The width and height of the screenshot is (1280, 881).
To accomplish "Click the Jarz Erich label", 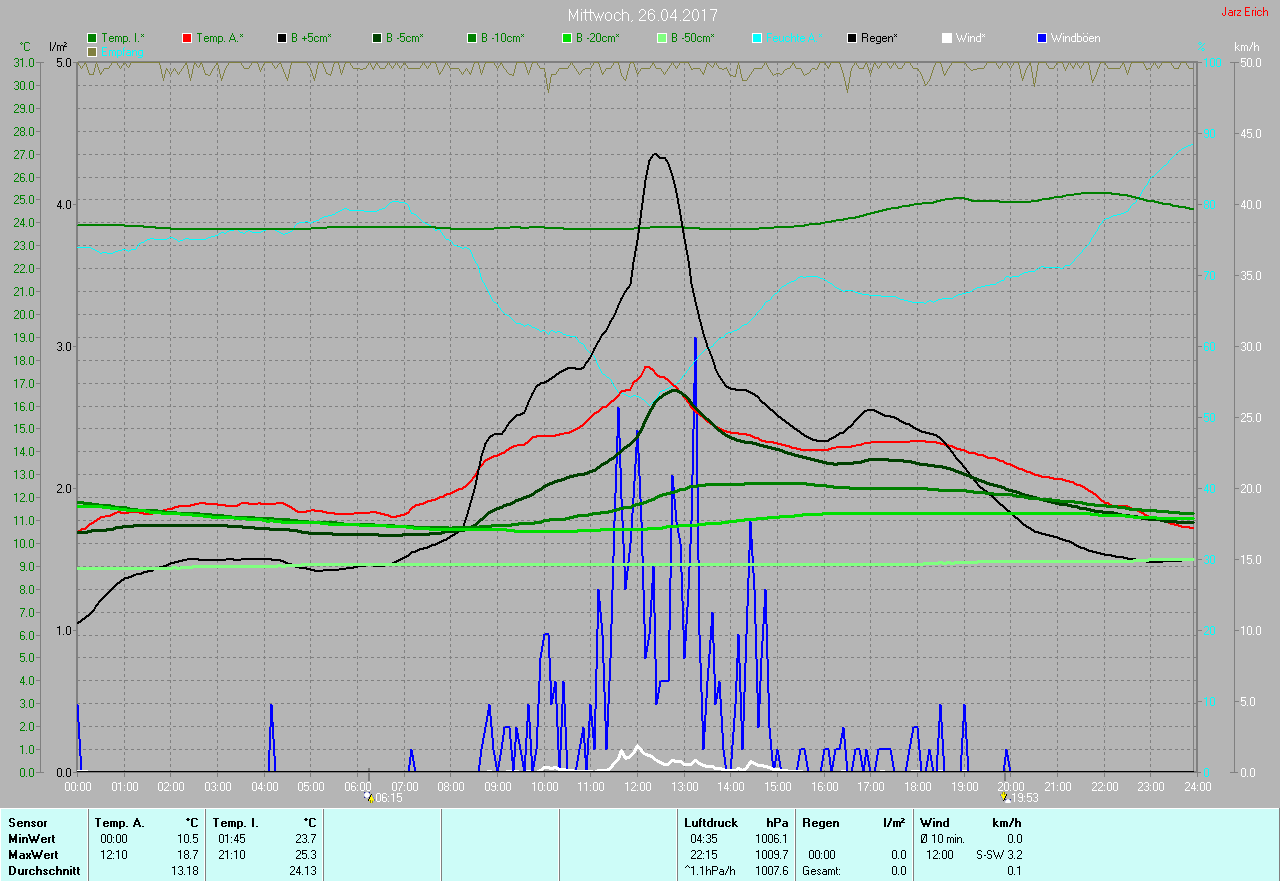I will point(1245,12).
